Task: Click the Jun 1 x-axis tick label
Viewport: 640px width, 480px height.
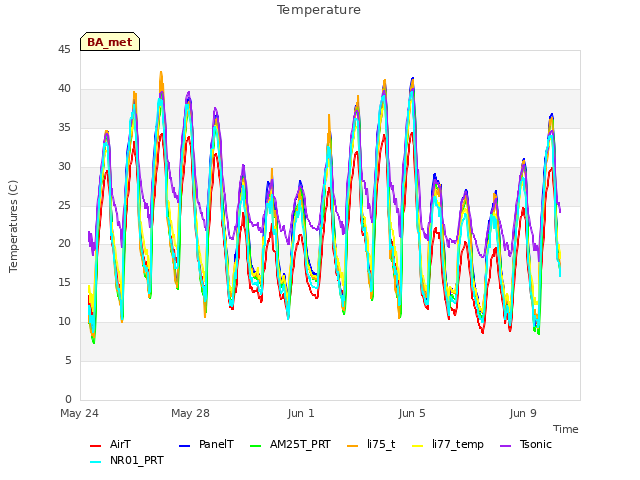Action: pos(301,413)
